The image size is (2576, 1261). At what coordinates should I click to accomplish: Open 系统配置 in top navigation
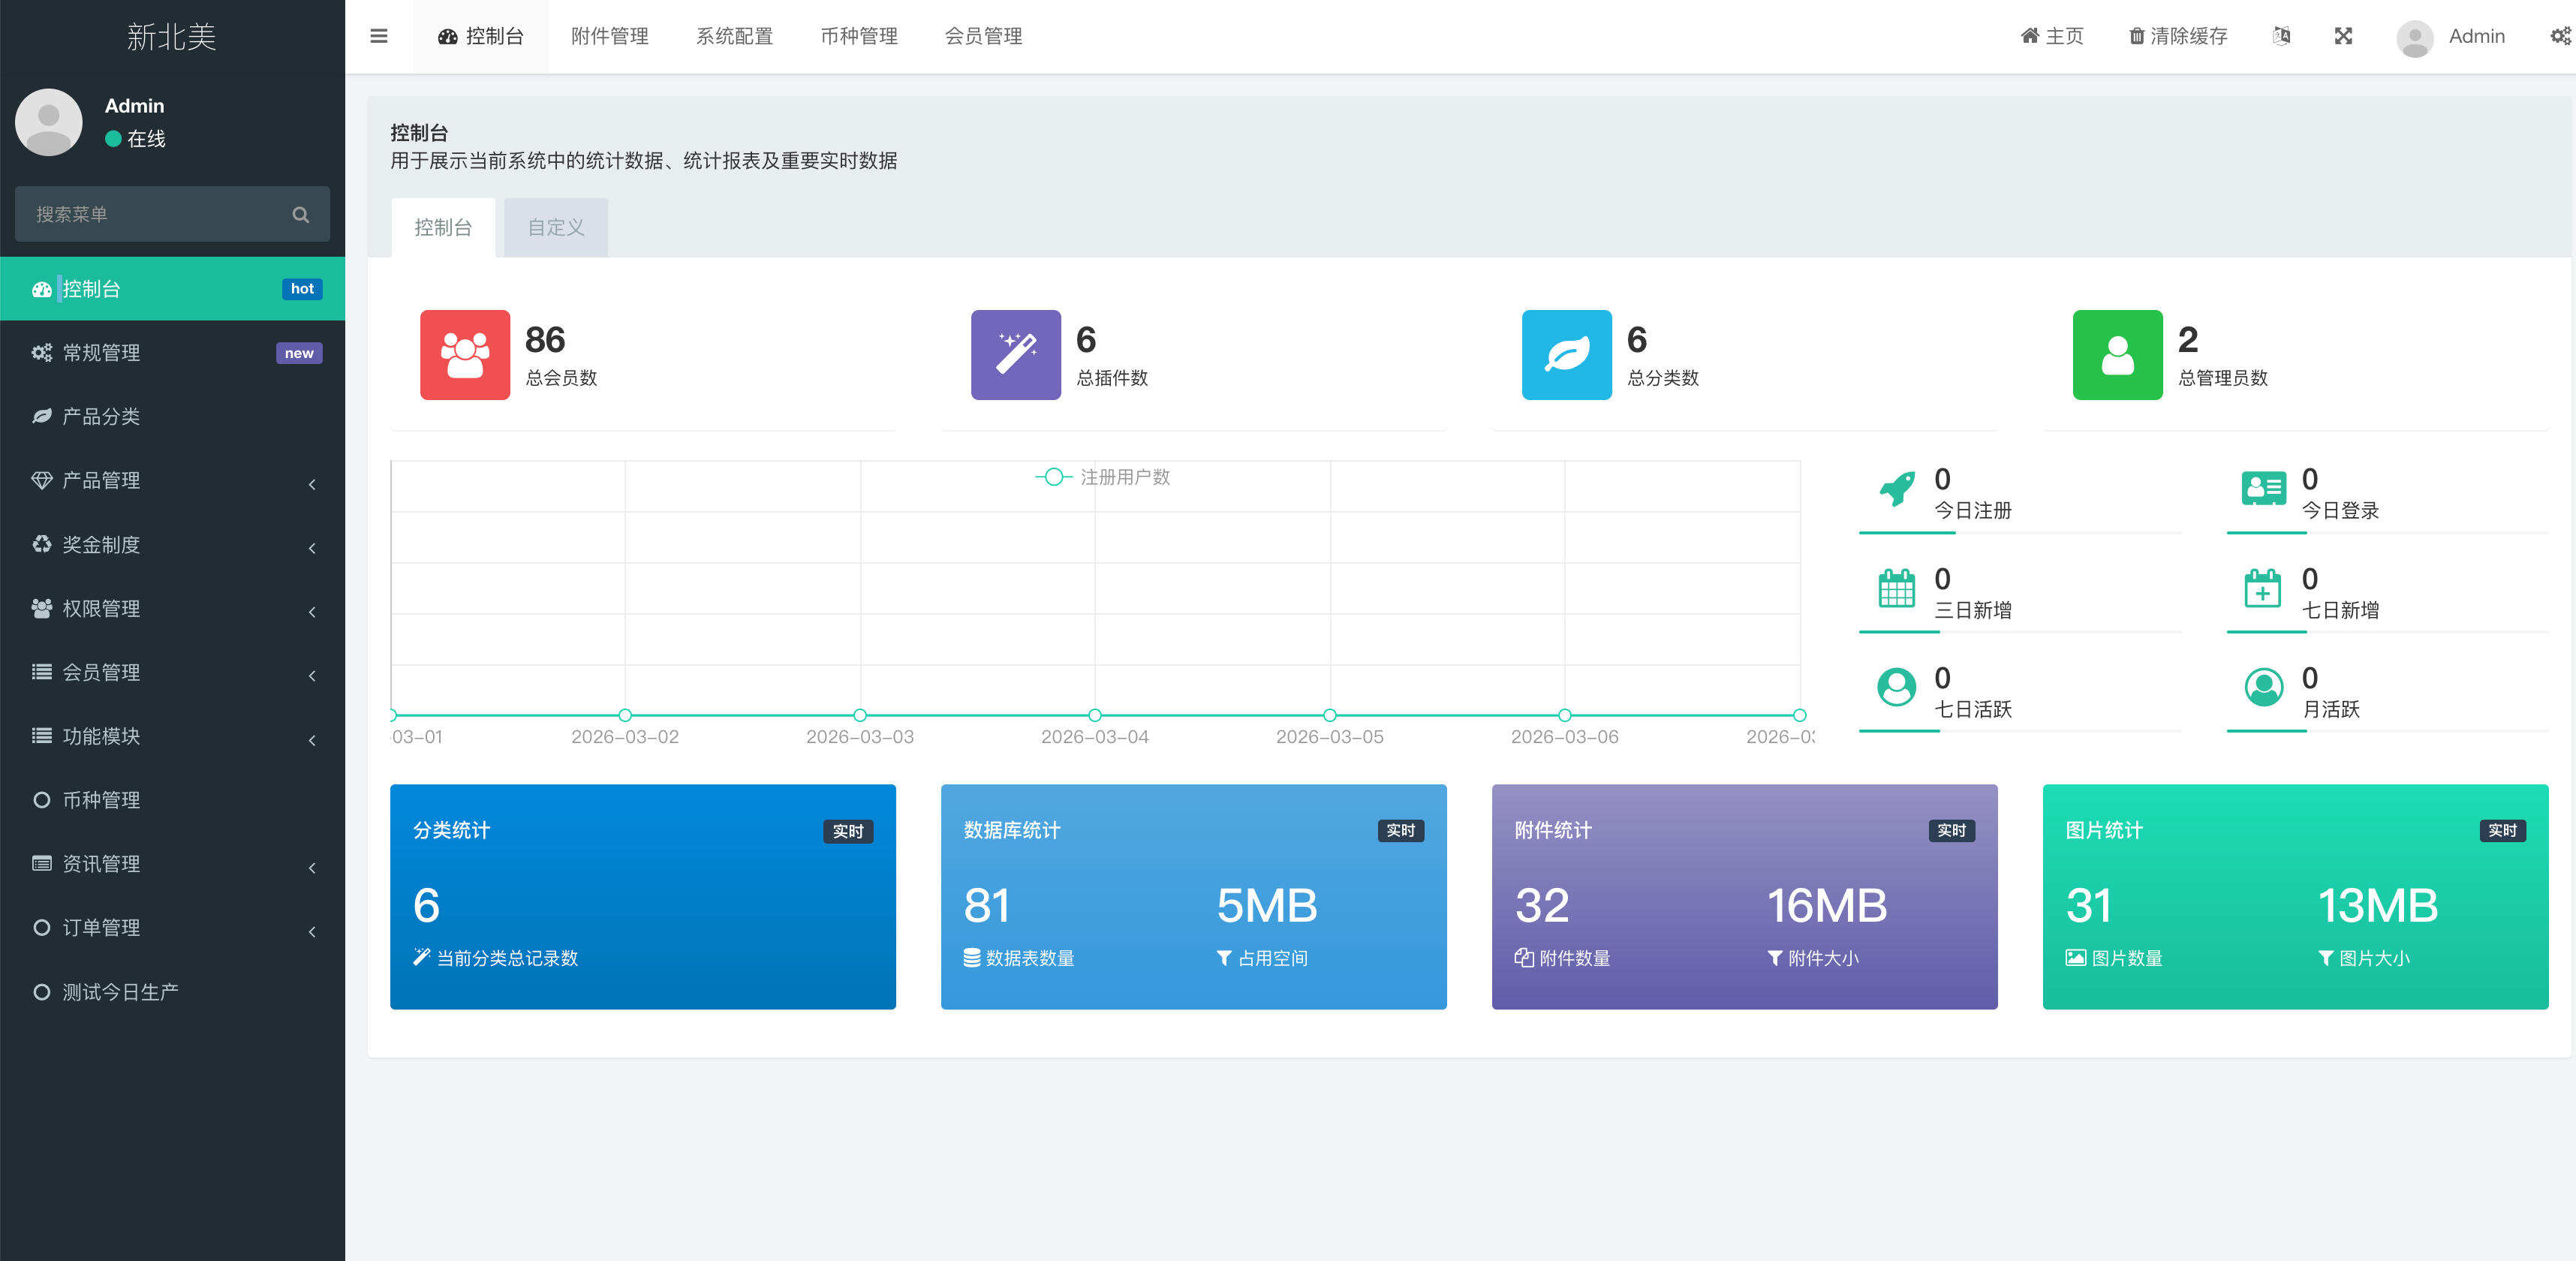click(x=734, y=36)
